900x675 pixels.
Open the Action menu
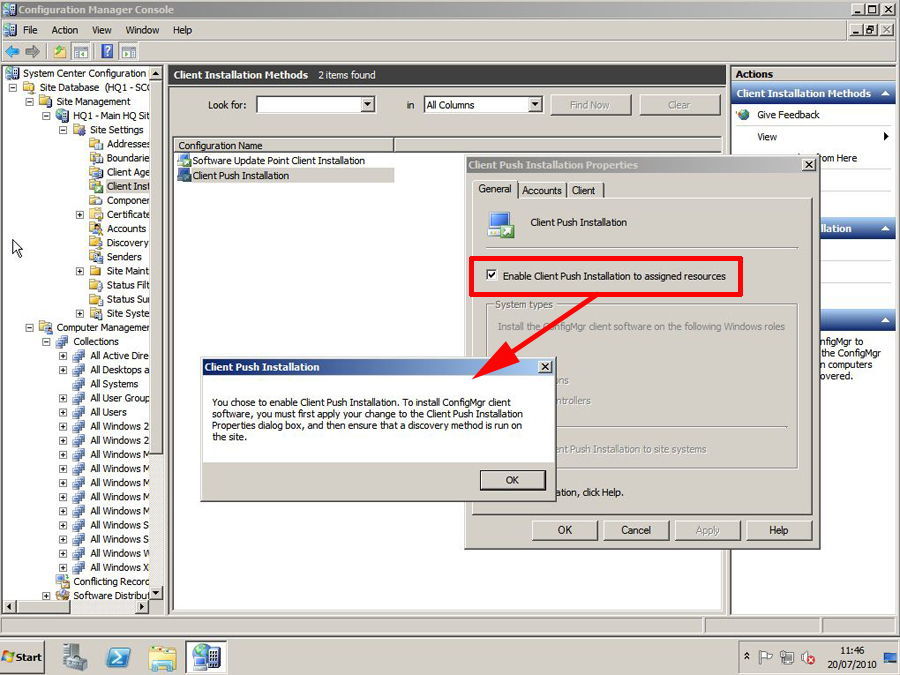pyautogui.click(x=64, y=30)
